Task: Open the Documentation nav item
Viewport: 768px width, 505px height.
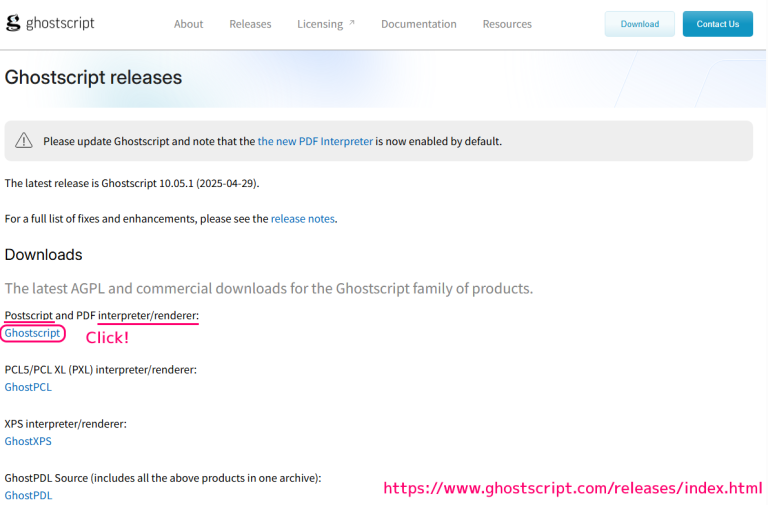Action: [418, 24]
